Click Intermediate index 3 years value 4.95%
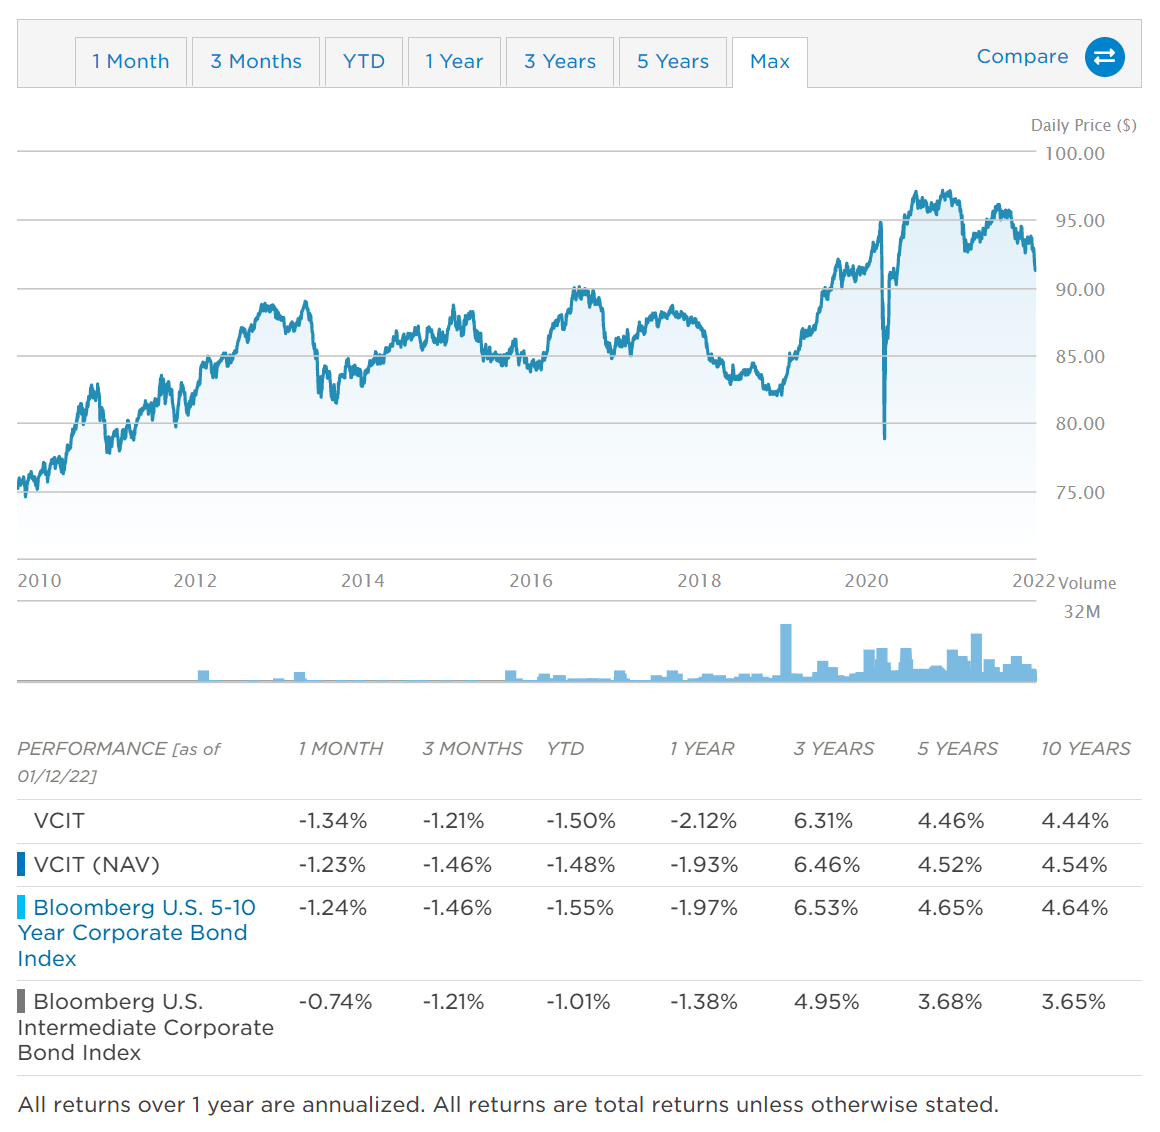This screenshot has height=1132, width=1160. pyautogui.click(x=826, y=1003)
